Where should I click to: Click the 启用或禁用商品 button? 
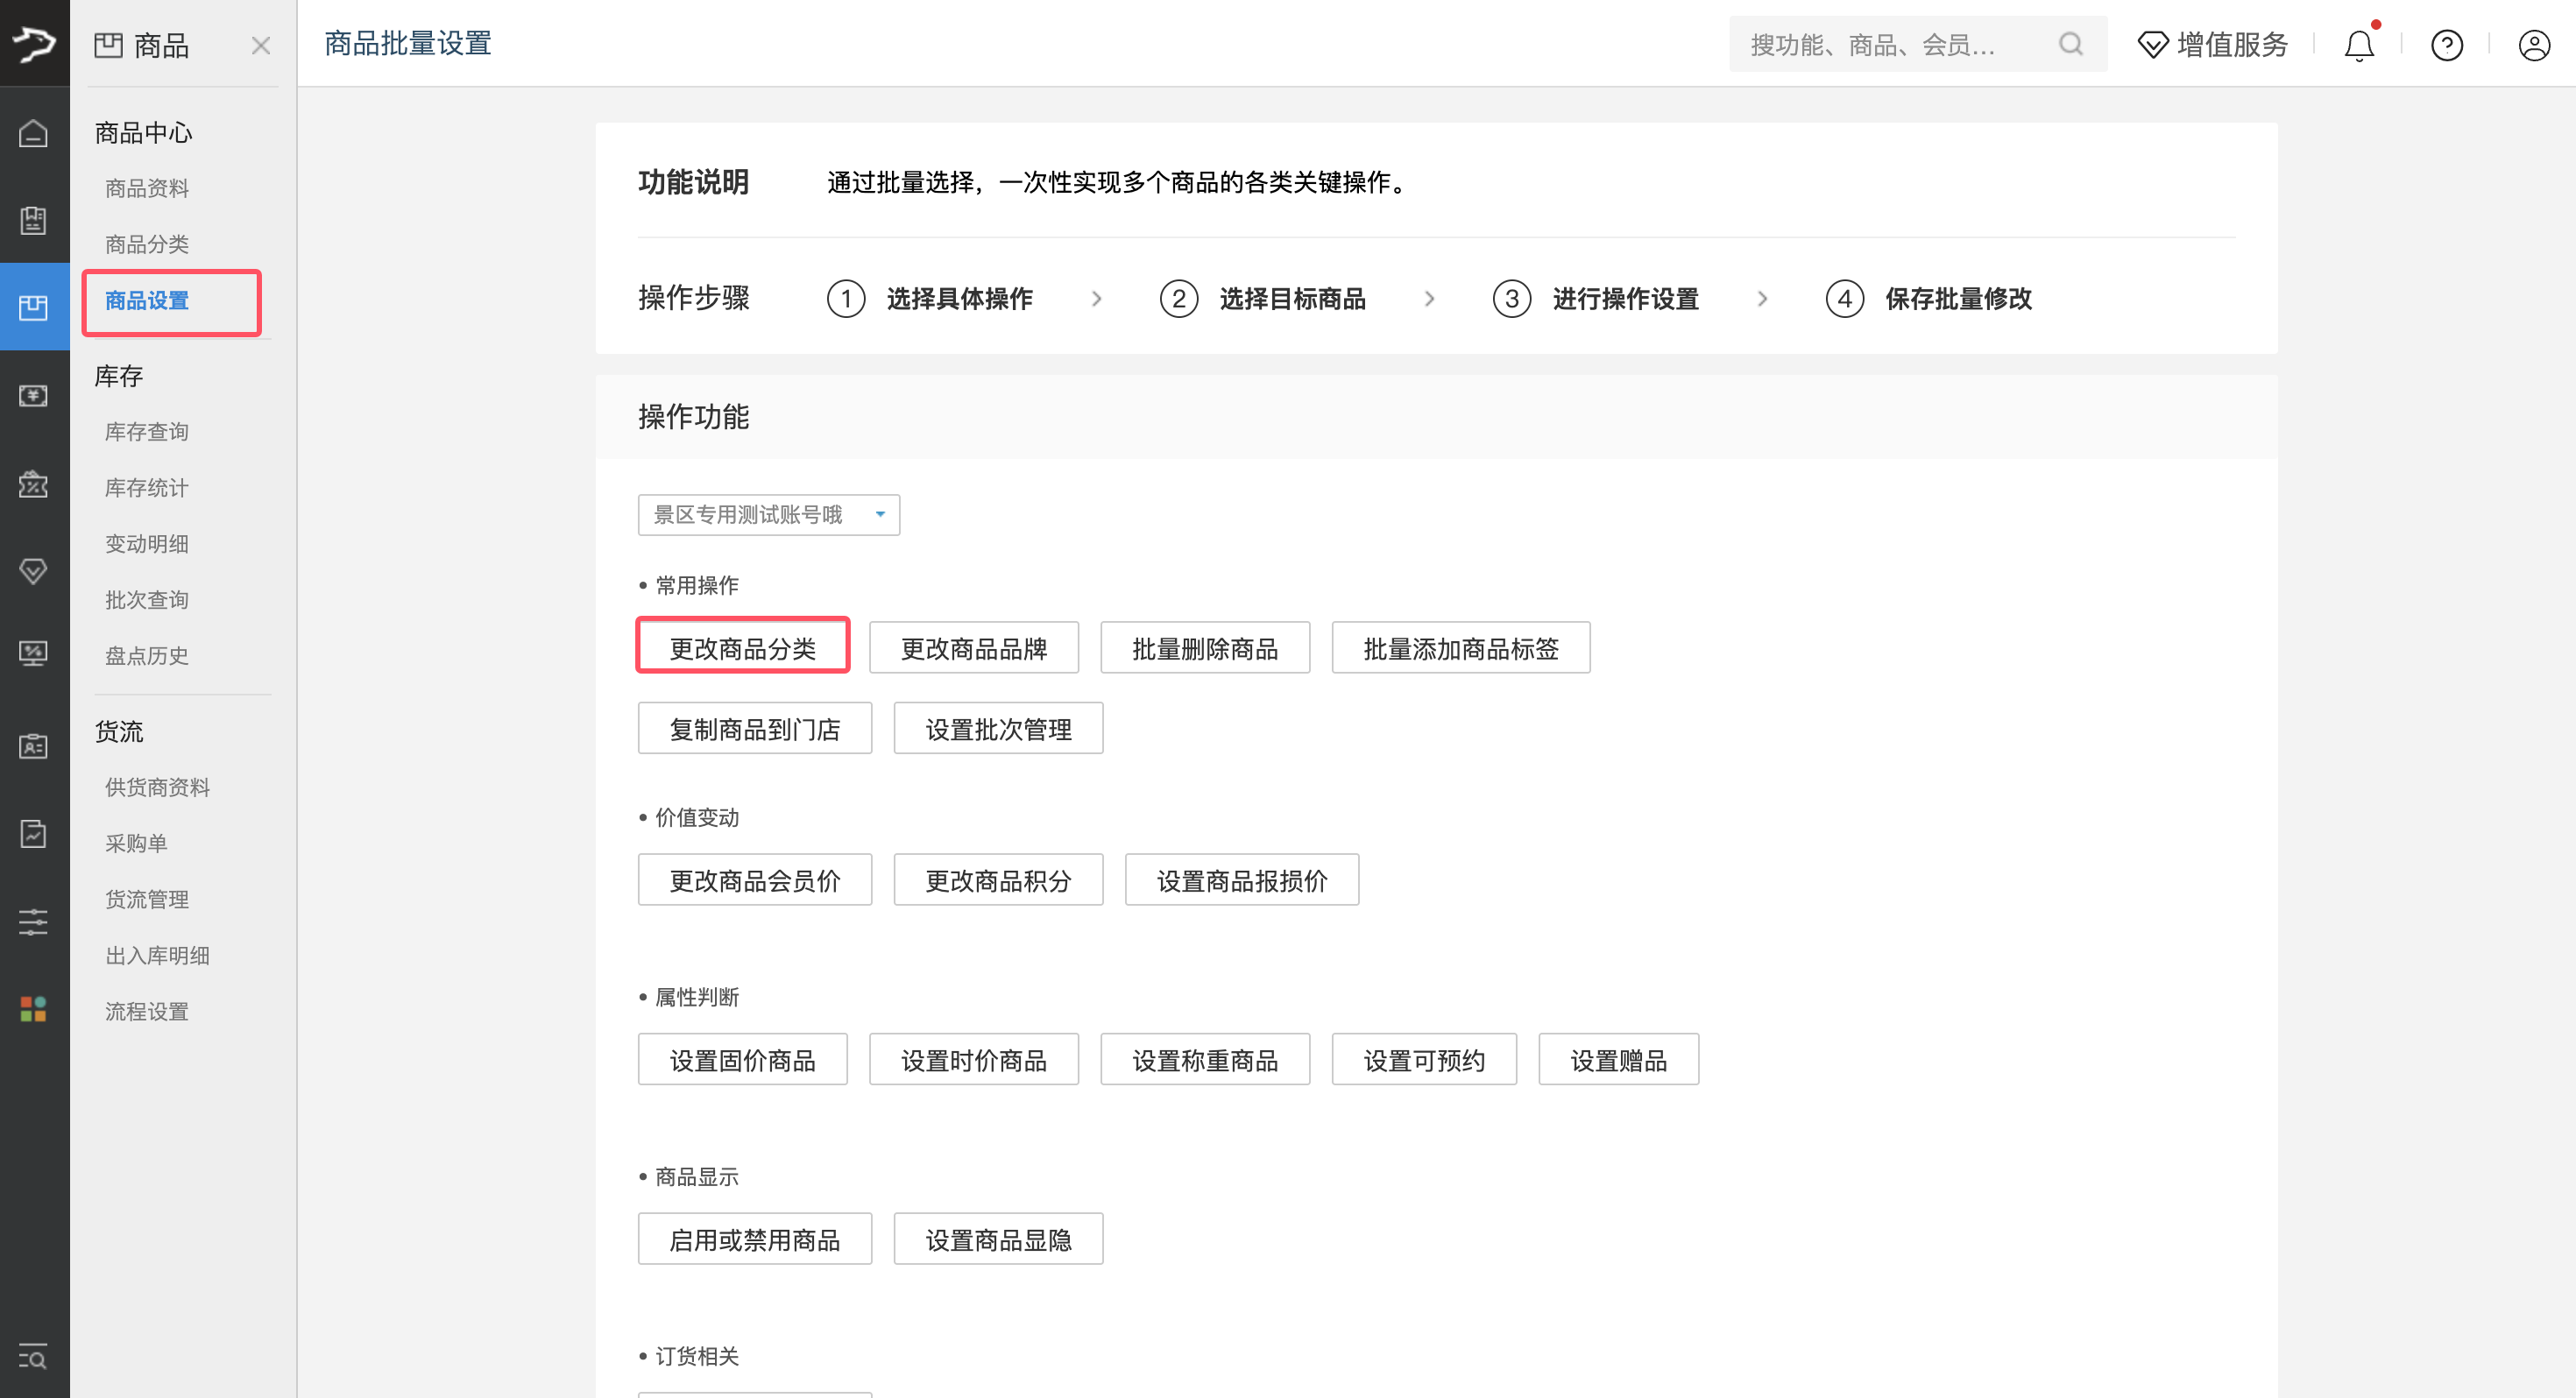[754, 1239]
